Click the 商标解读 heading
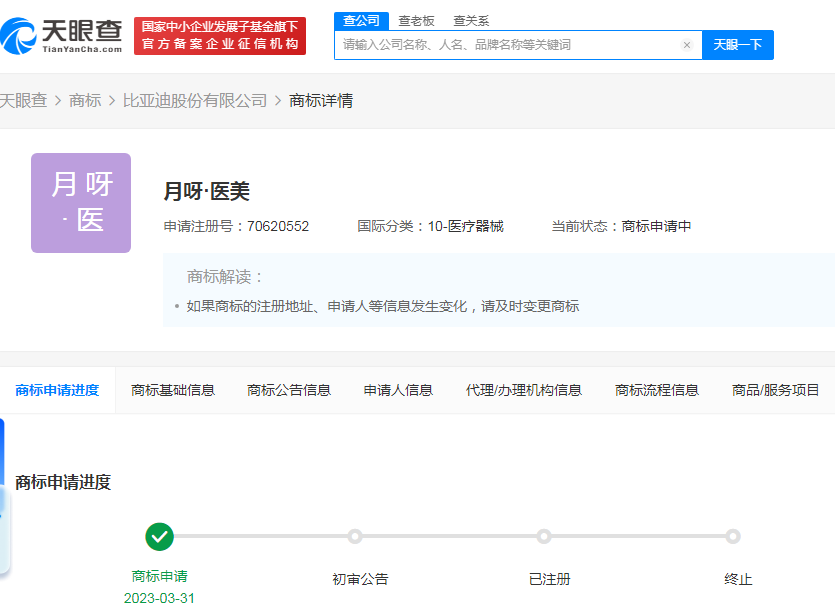Viewport: 835px width, 611px height. [225, 277]
